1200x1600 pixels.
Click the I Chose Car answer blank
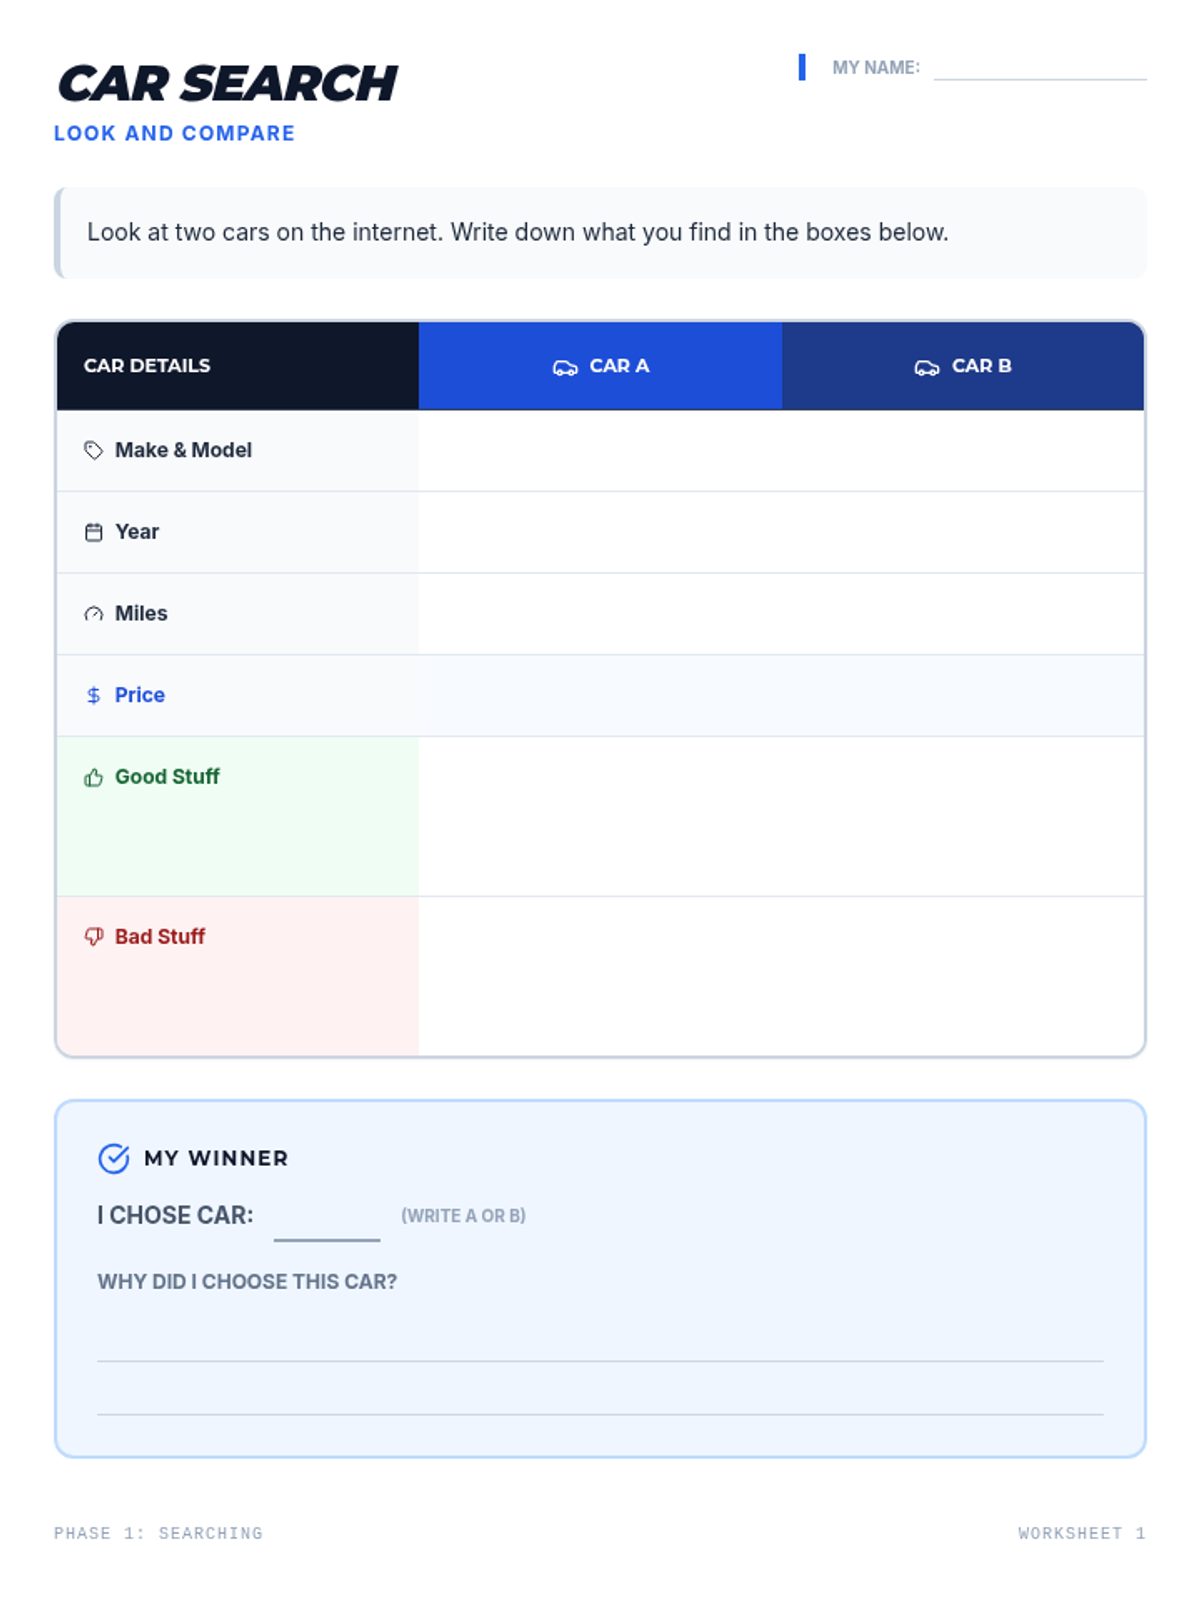pyautogui.click(x=327, y=1220)
